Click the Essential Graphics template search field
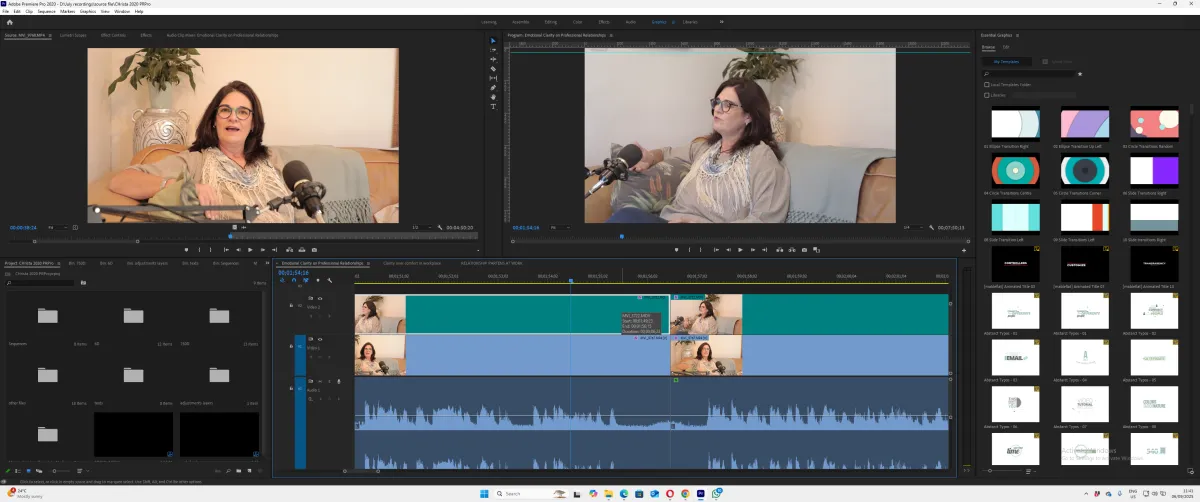 [x=1027, y=73]
